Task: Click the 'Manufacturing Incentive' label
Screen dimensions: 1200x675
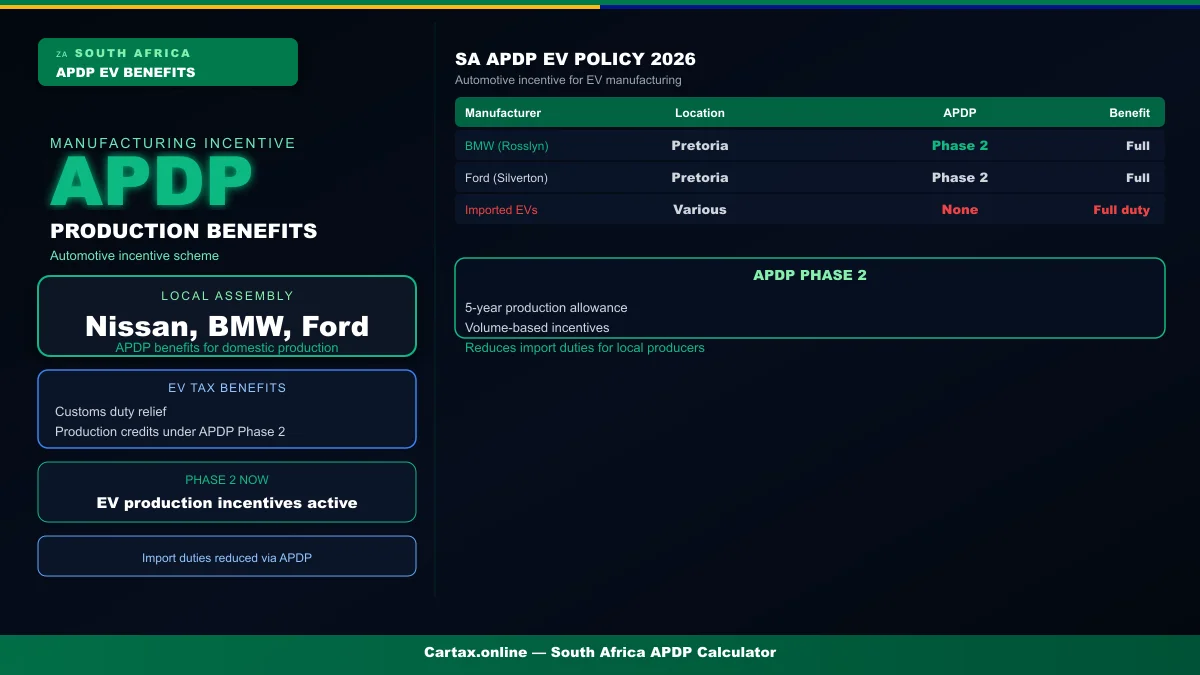Action: coord(173,143)
